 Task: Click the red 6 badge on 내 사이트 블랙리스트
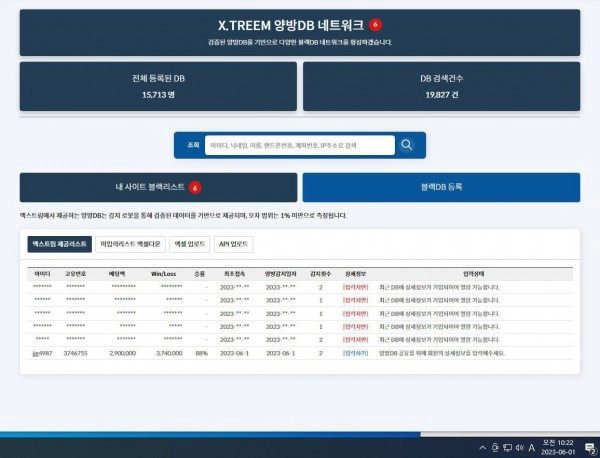195,187
